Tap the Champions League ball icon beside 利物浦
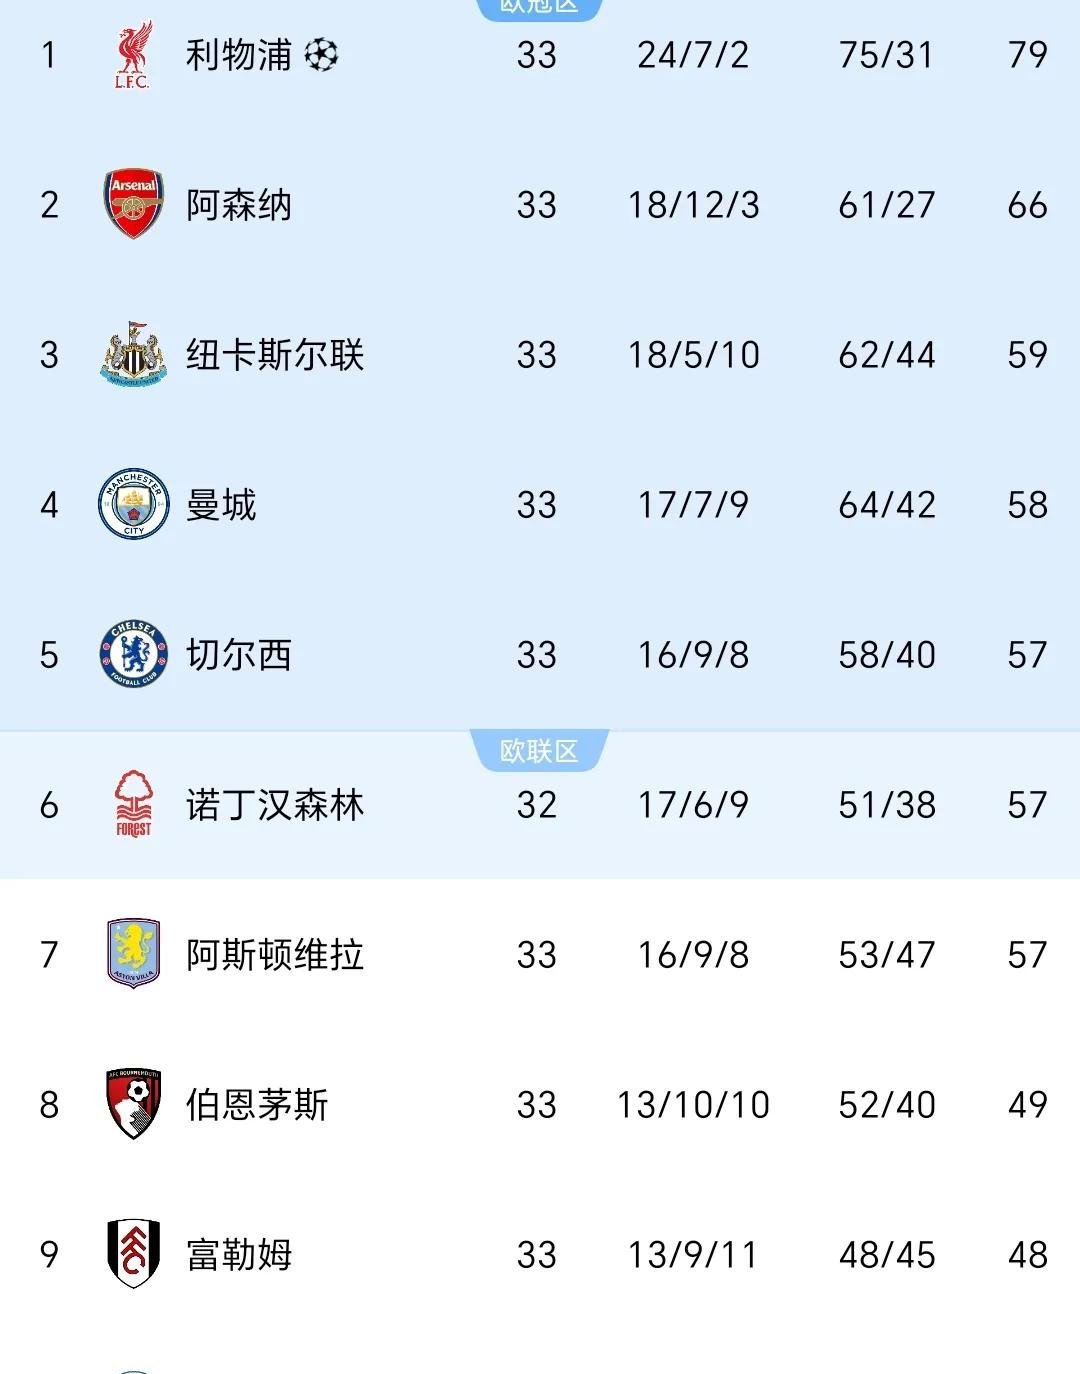The height and width of the screenshot is (1374, 1080). point(321,54)
